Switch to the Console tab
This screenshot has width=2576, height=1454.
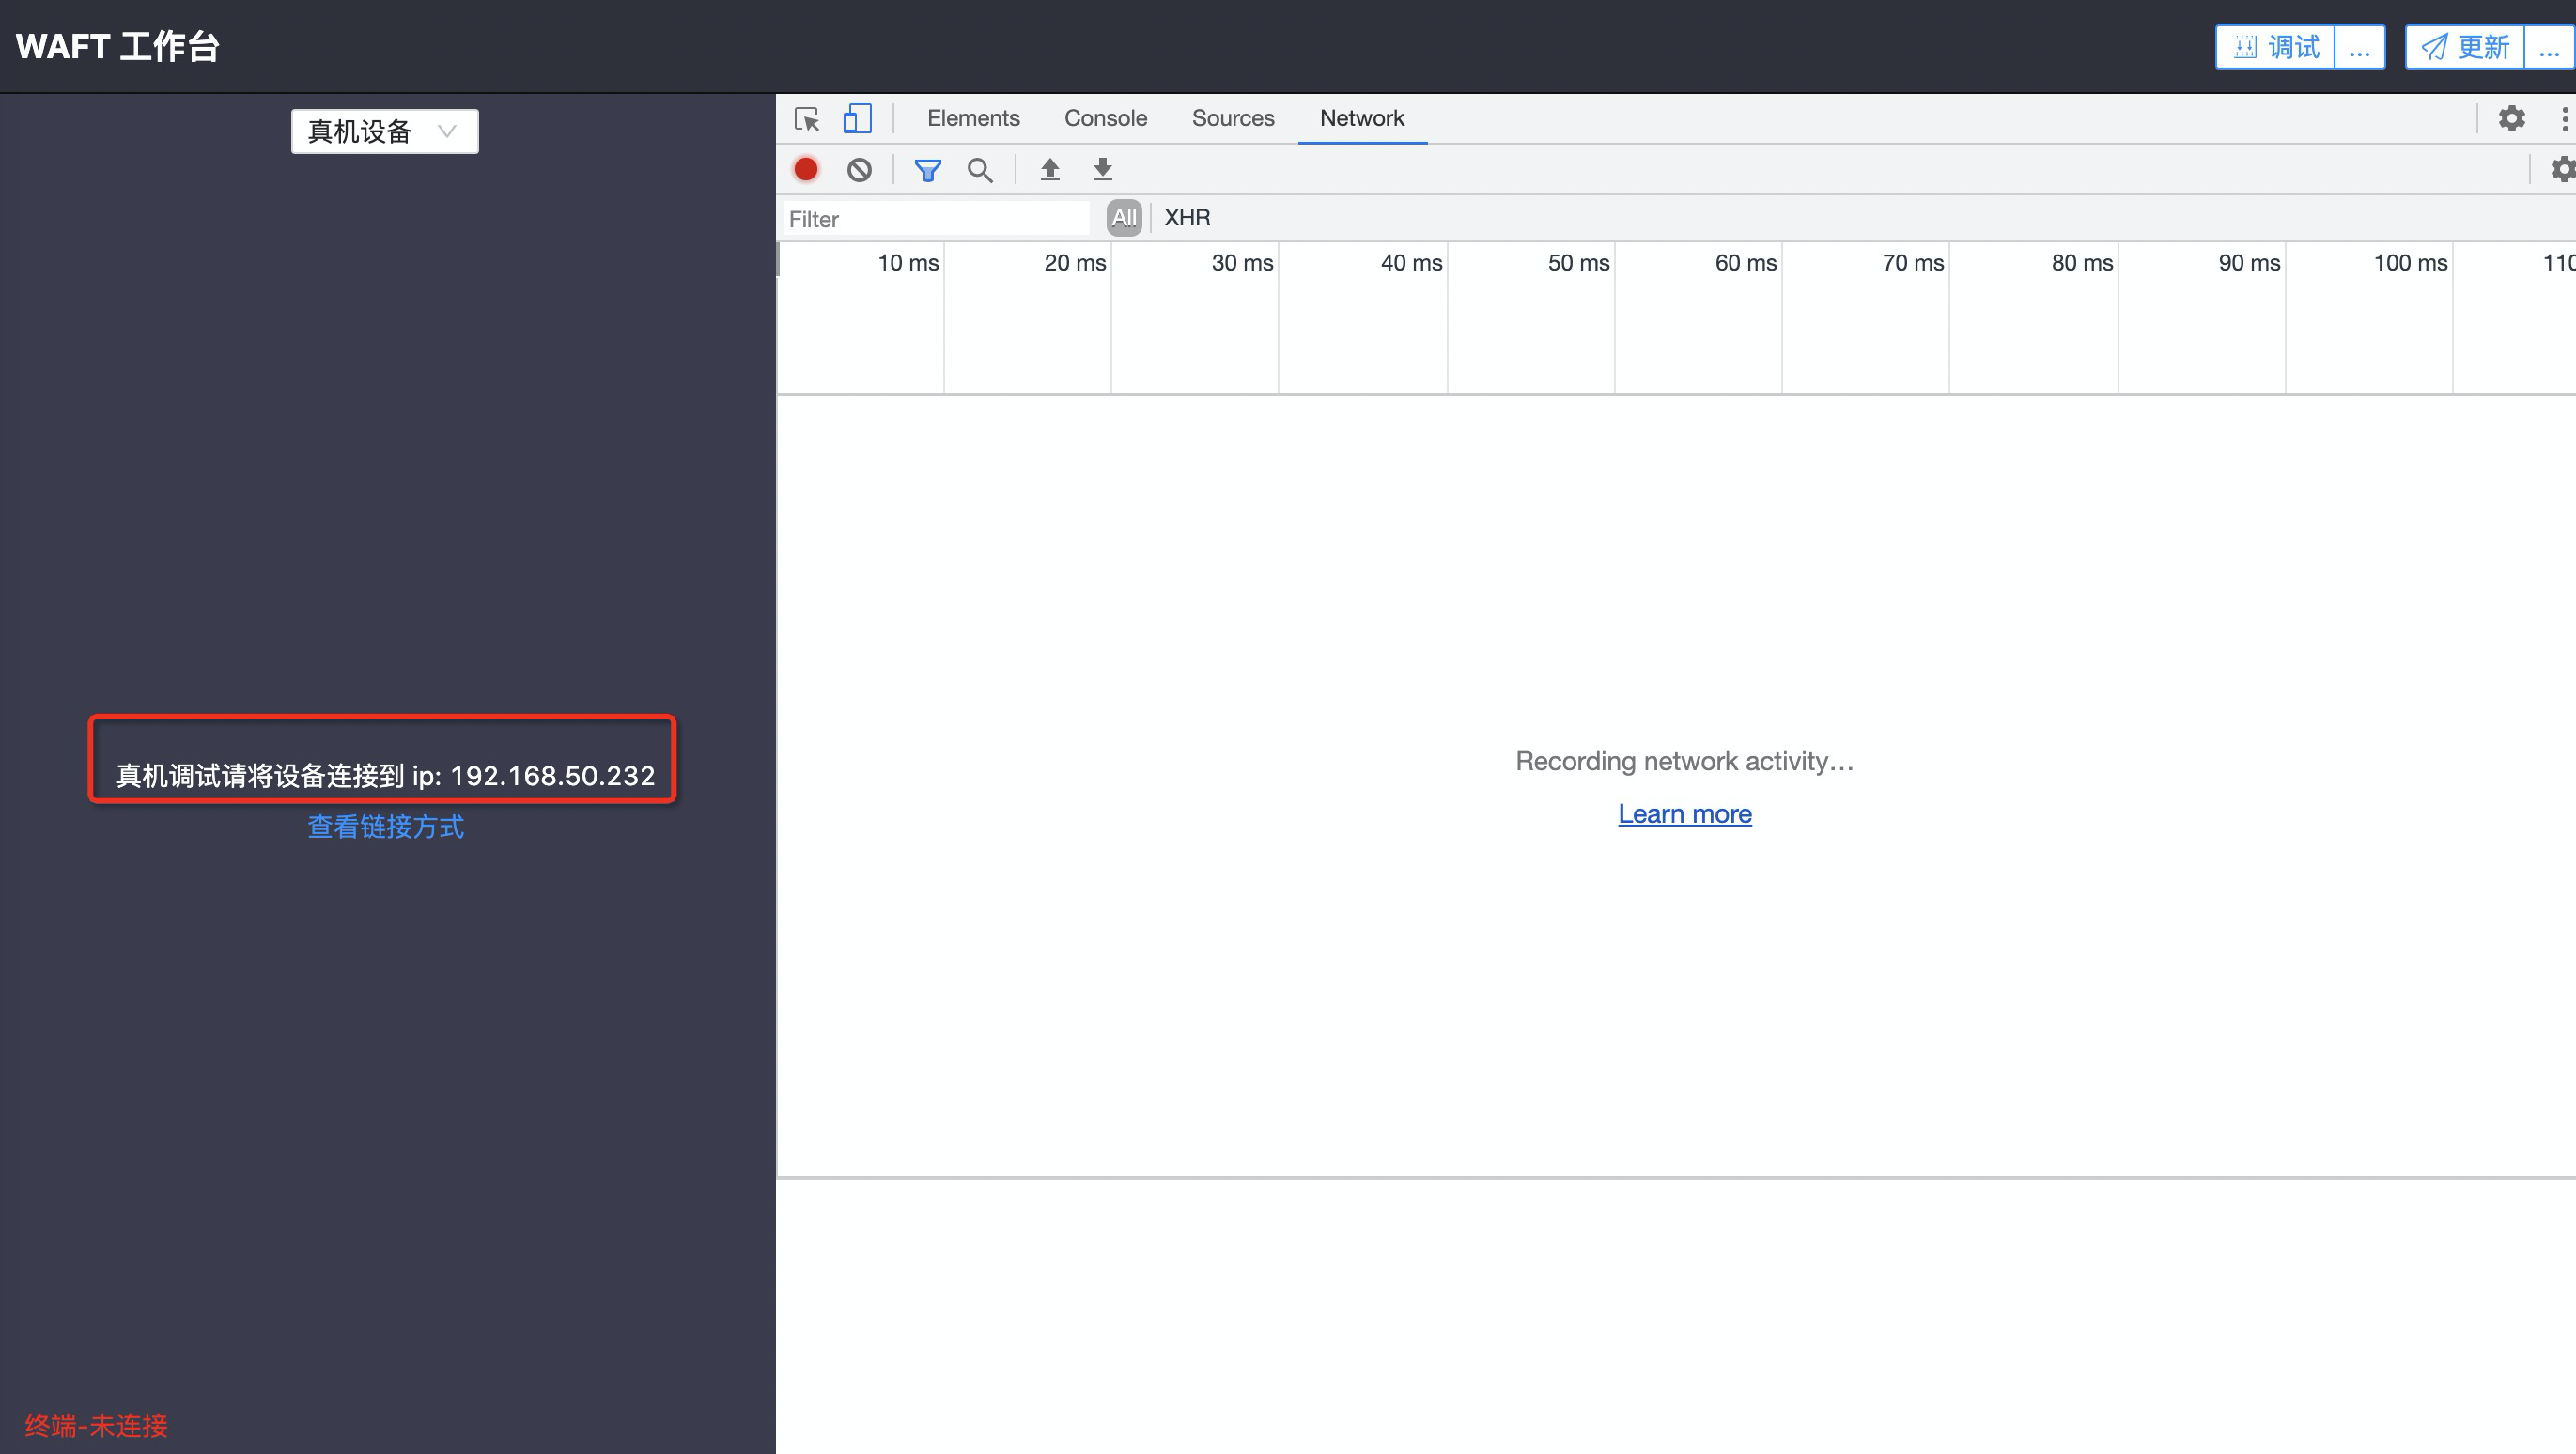click(1105, 118)
